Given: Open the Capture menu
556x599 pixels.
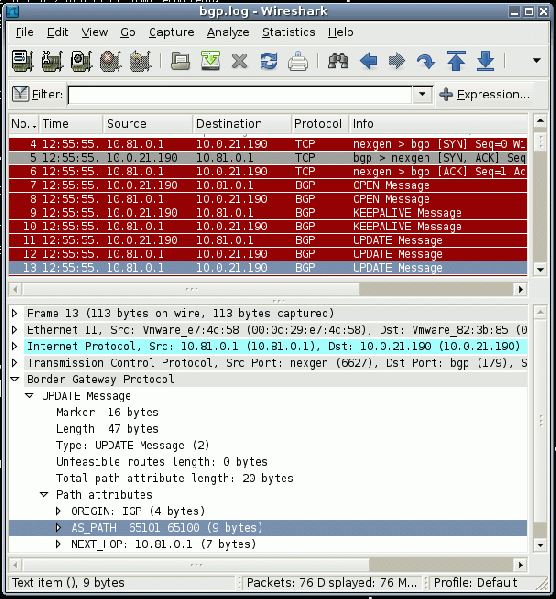Looking at the screenshot, I should (x=172, y=32).
